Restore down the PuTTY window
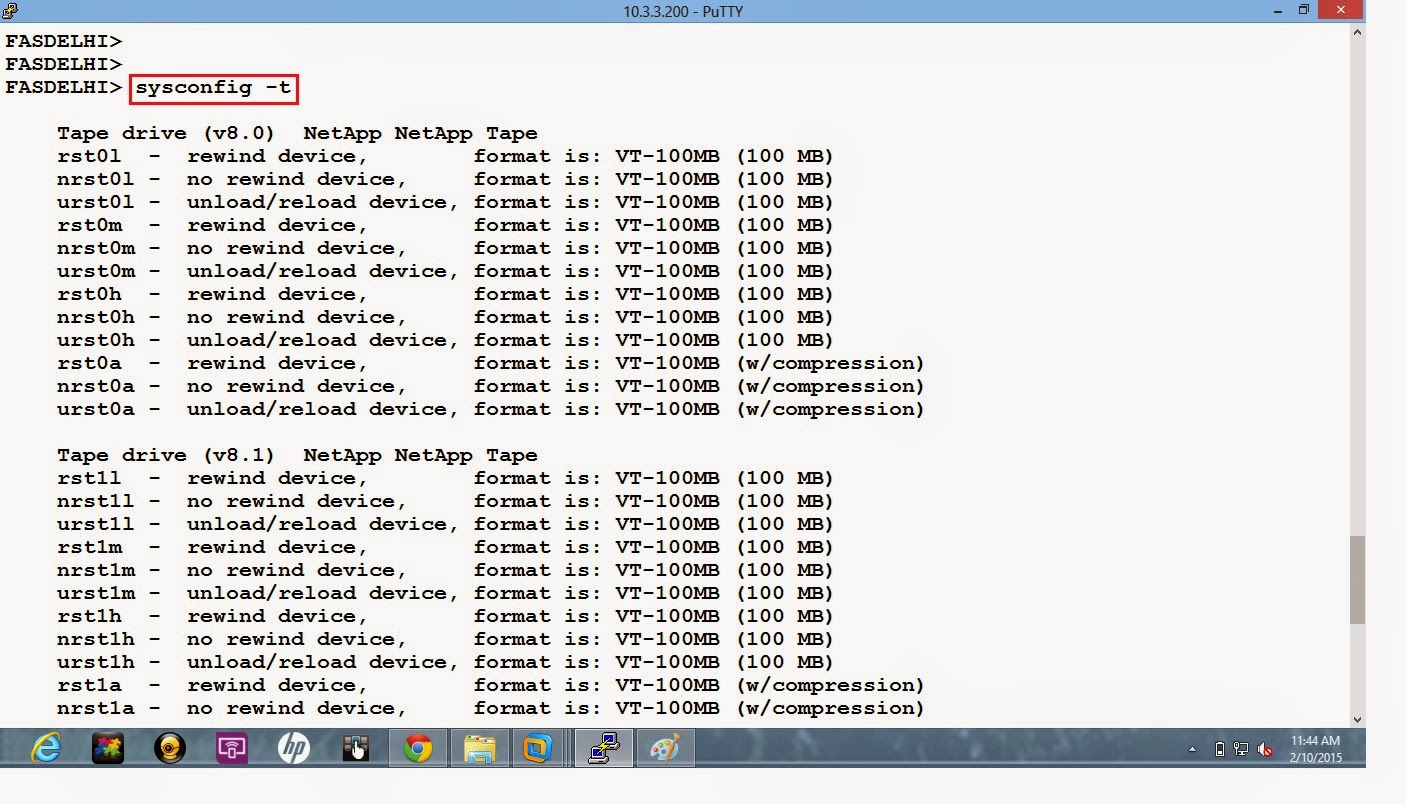The image size is (1406, 804). 1303,10
